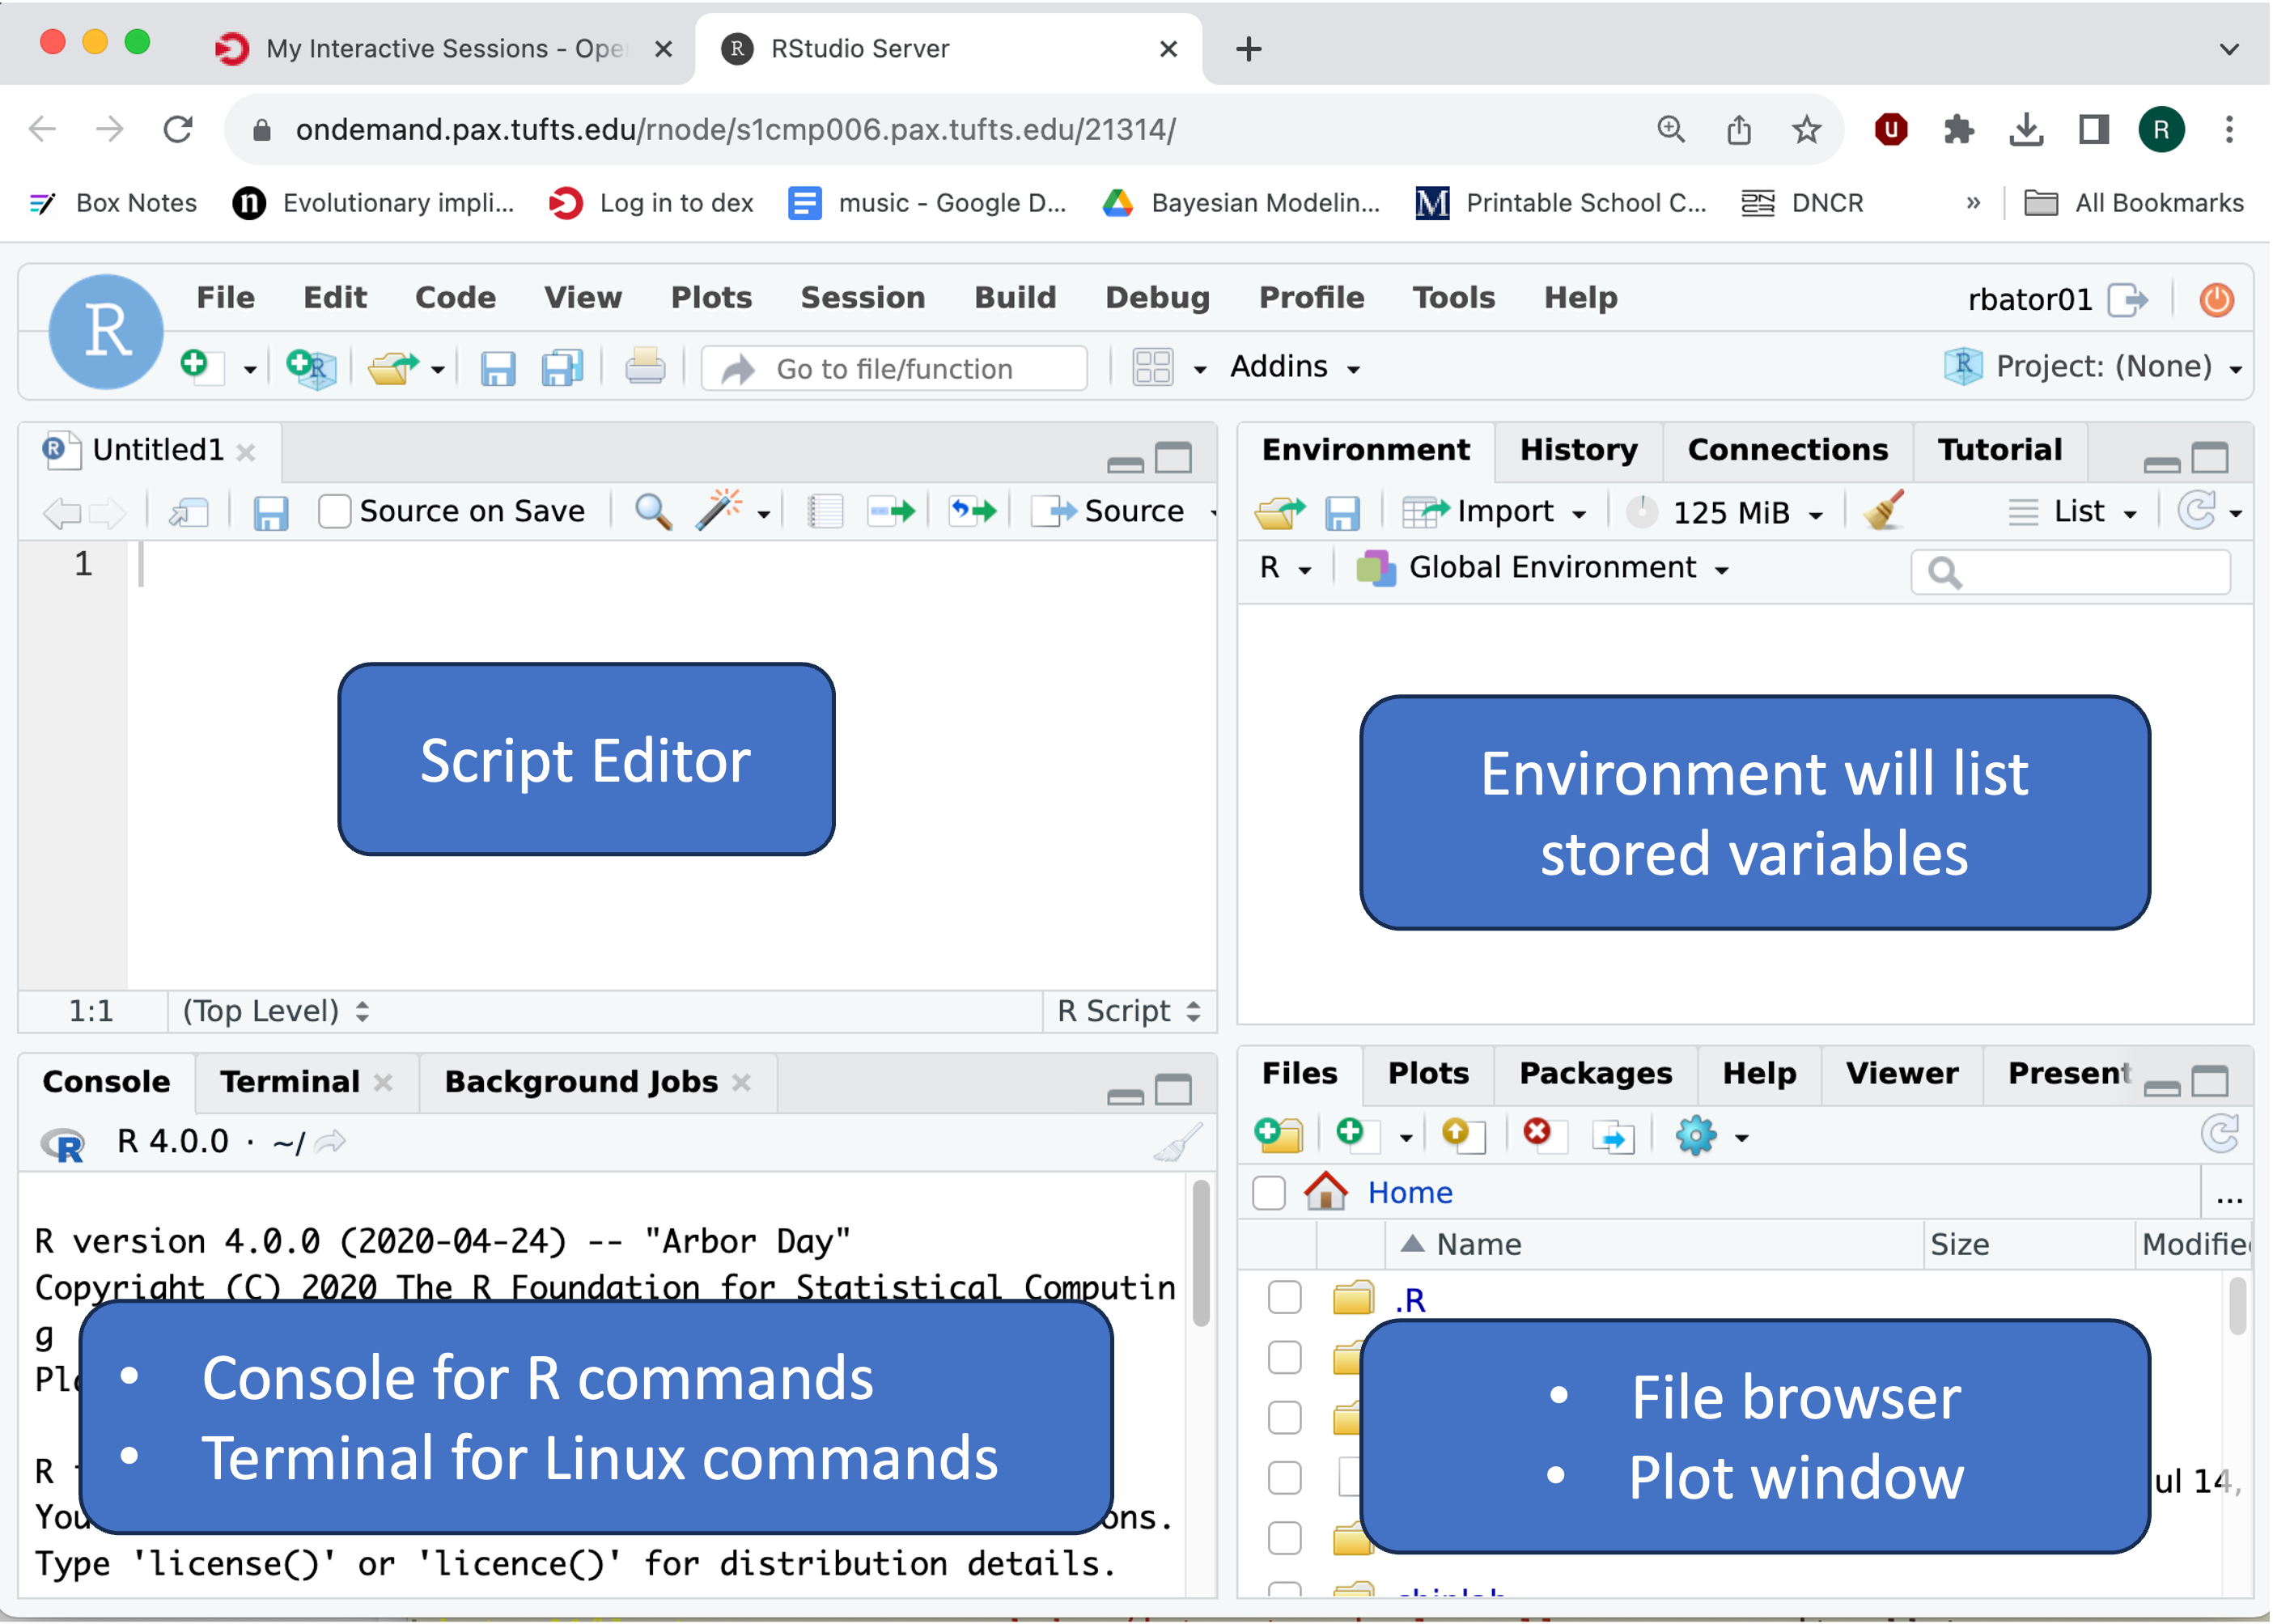Clear environment with the broom icon
The image size is (2273, 1624).
tap(1884, 512)
